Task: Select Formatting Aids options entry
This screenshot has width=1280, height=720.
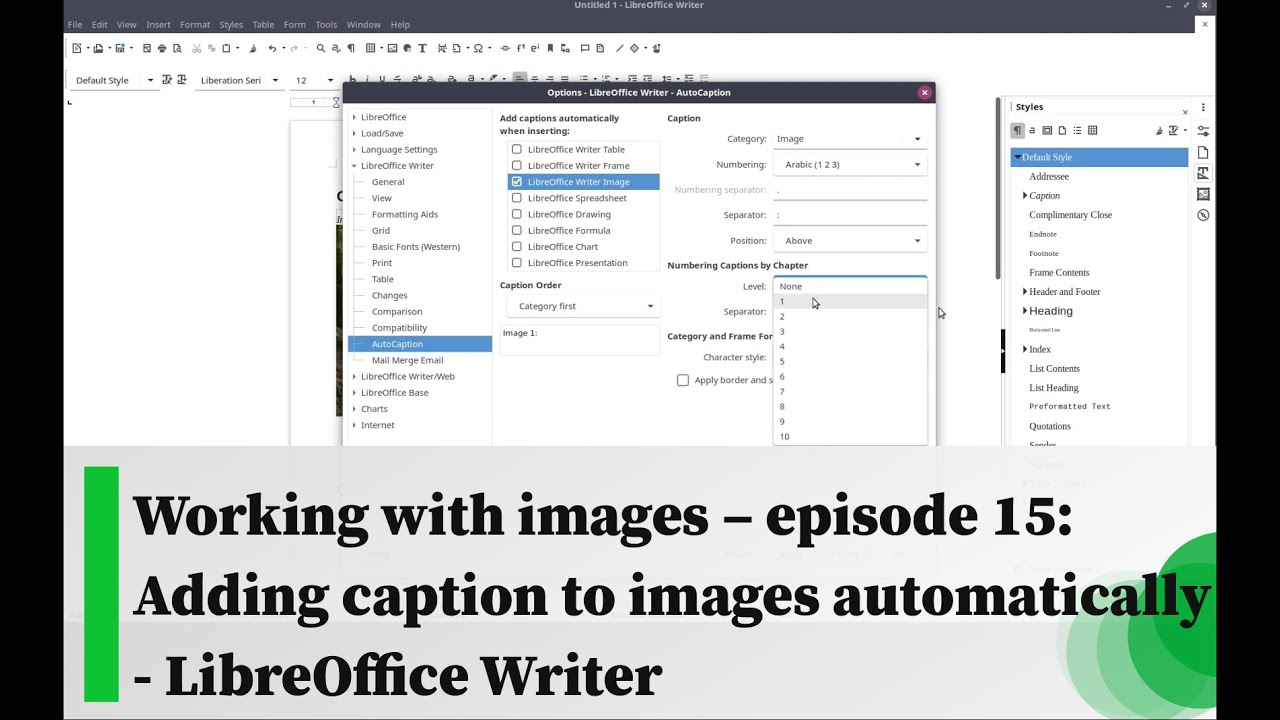Action: pos(405,214)
